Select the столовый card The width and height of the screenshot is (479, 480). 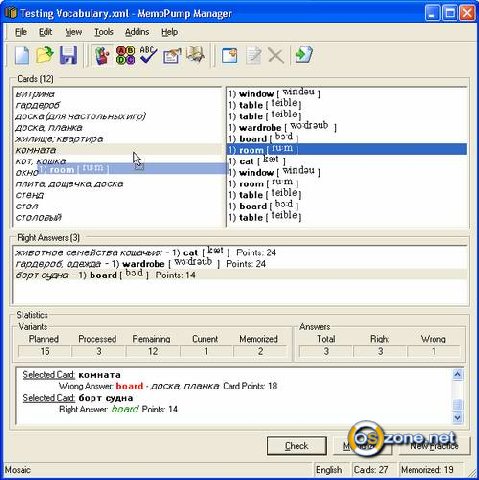tap(117, 217)
